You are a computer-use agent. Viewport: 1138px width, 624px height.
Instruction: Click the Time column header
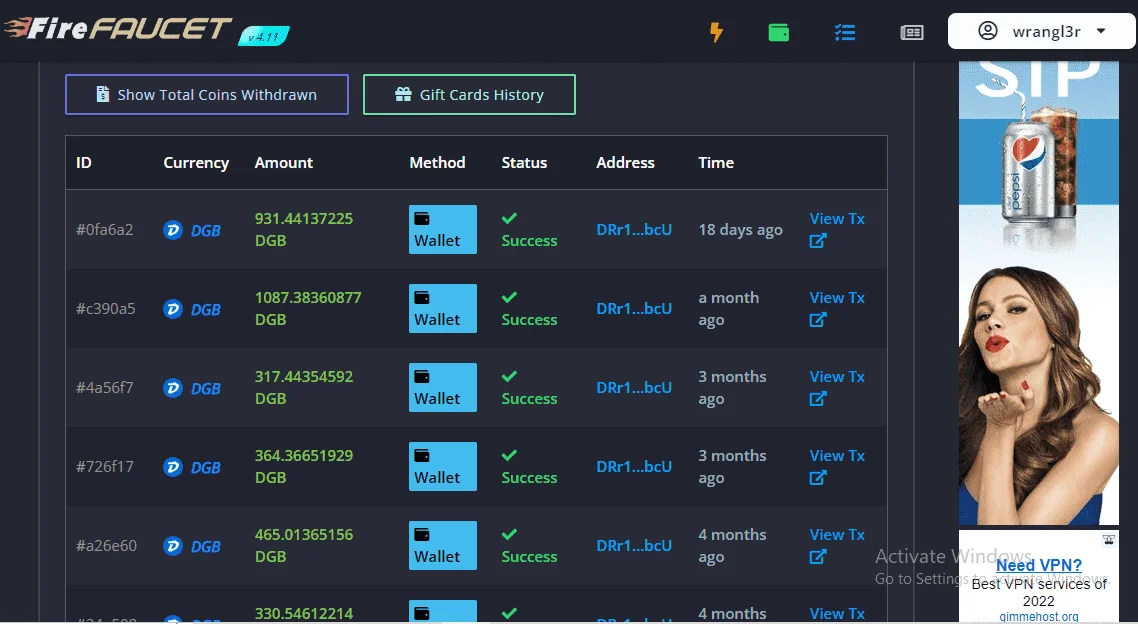tap(716, 163)
